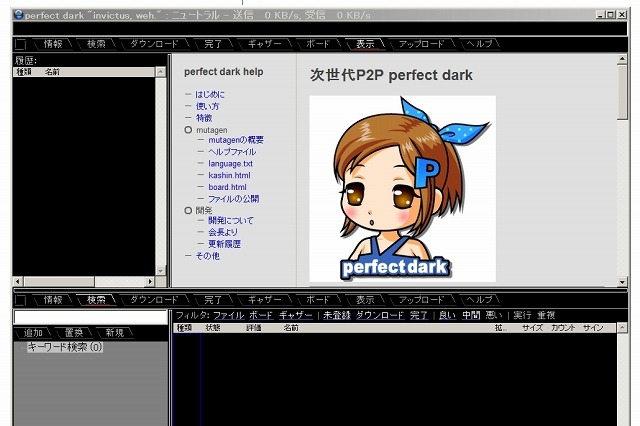Click the 新規 button

coord(115,333)
